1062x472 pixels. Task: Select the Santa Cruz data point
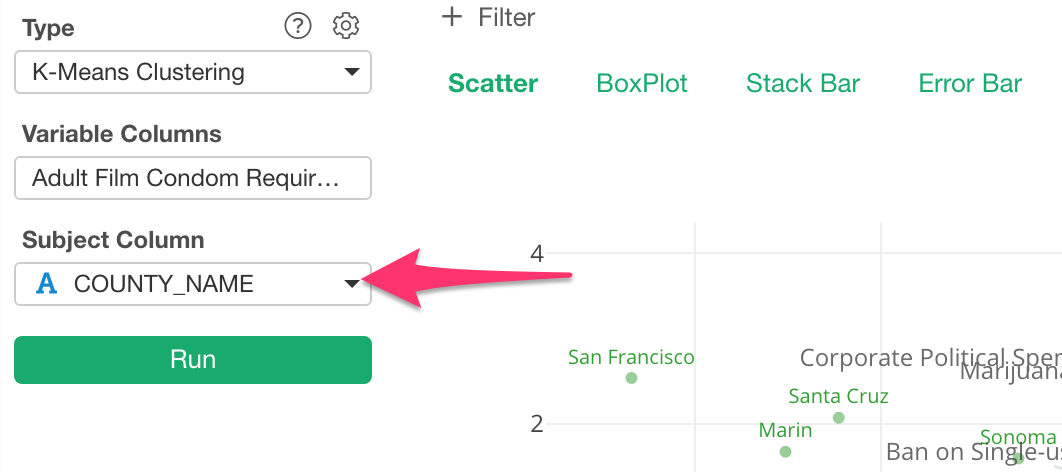click(x=838, y=418)
